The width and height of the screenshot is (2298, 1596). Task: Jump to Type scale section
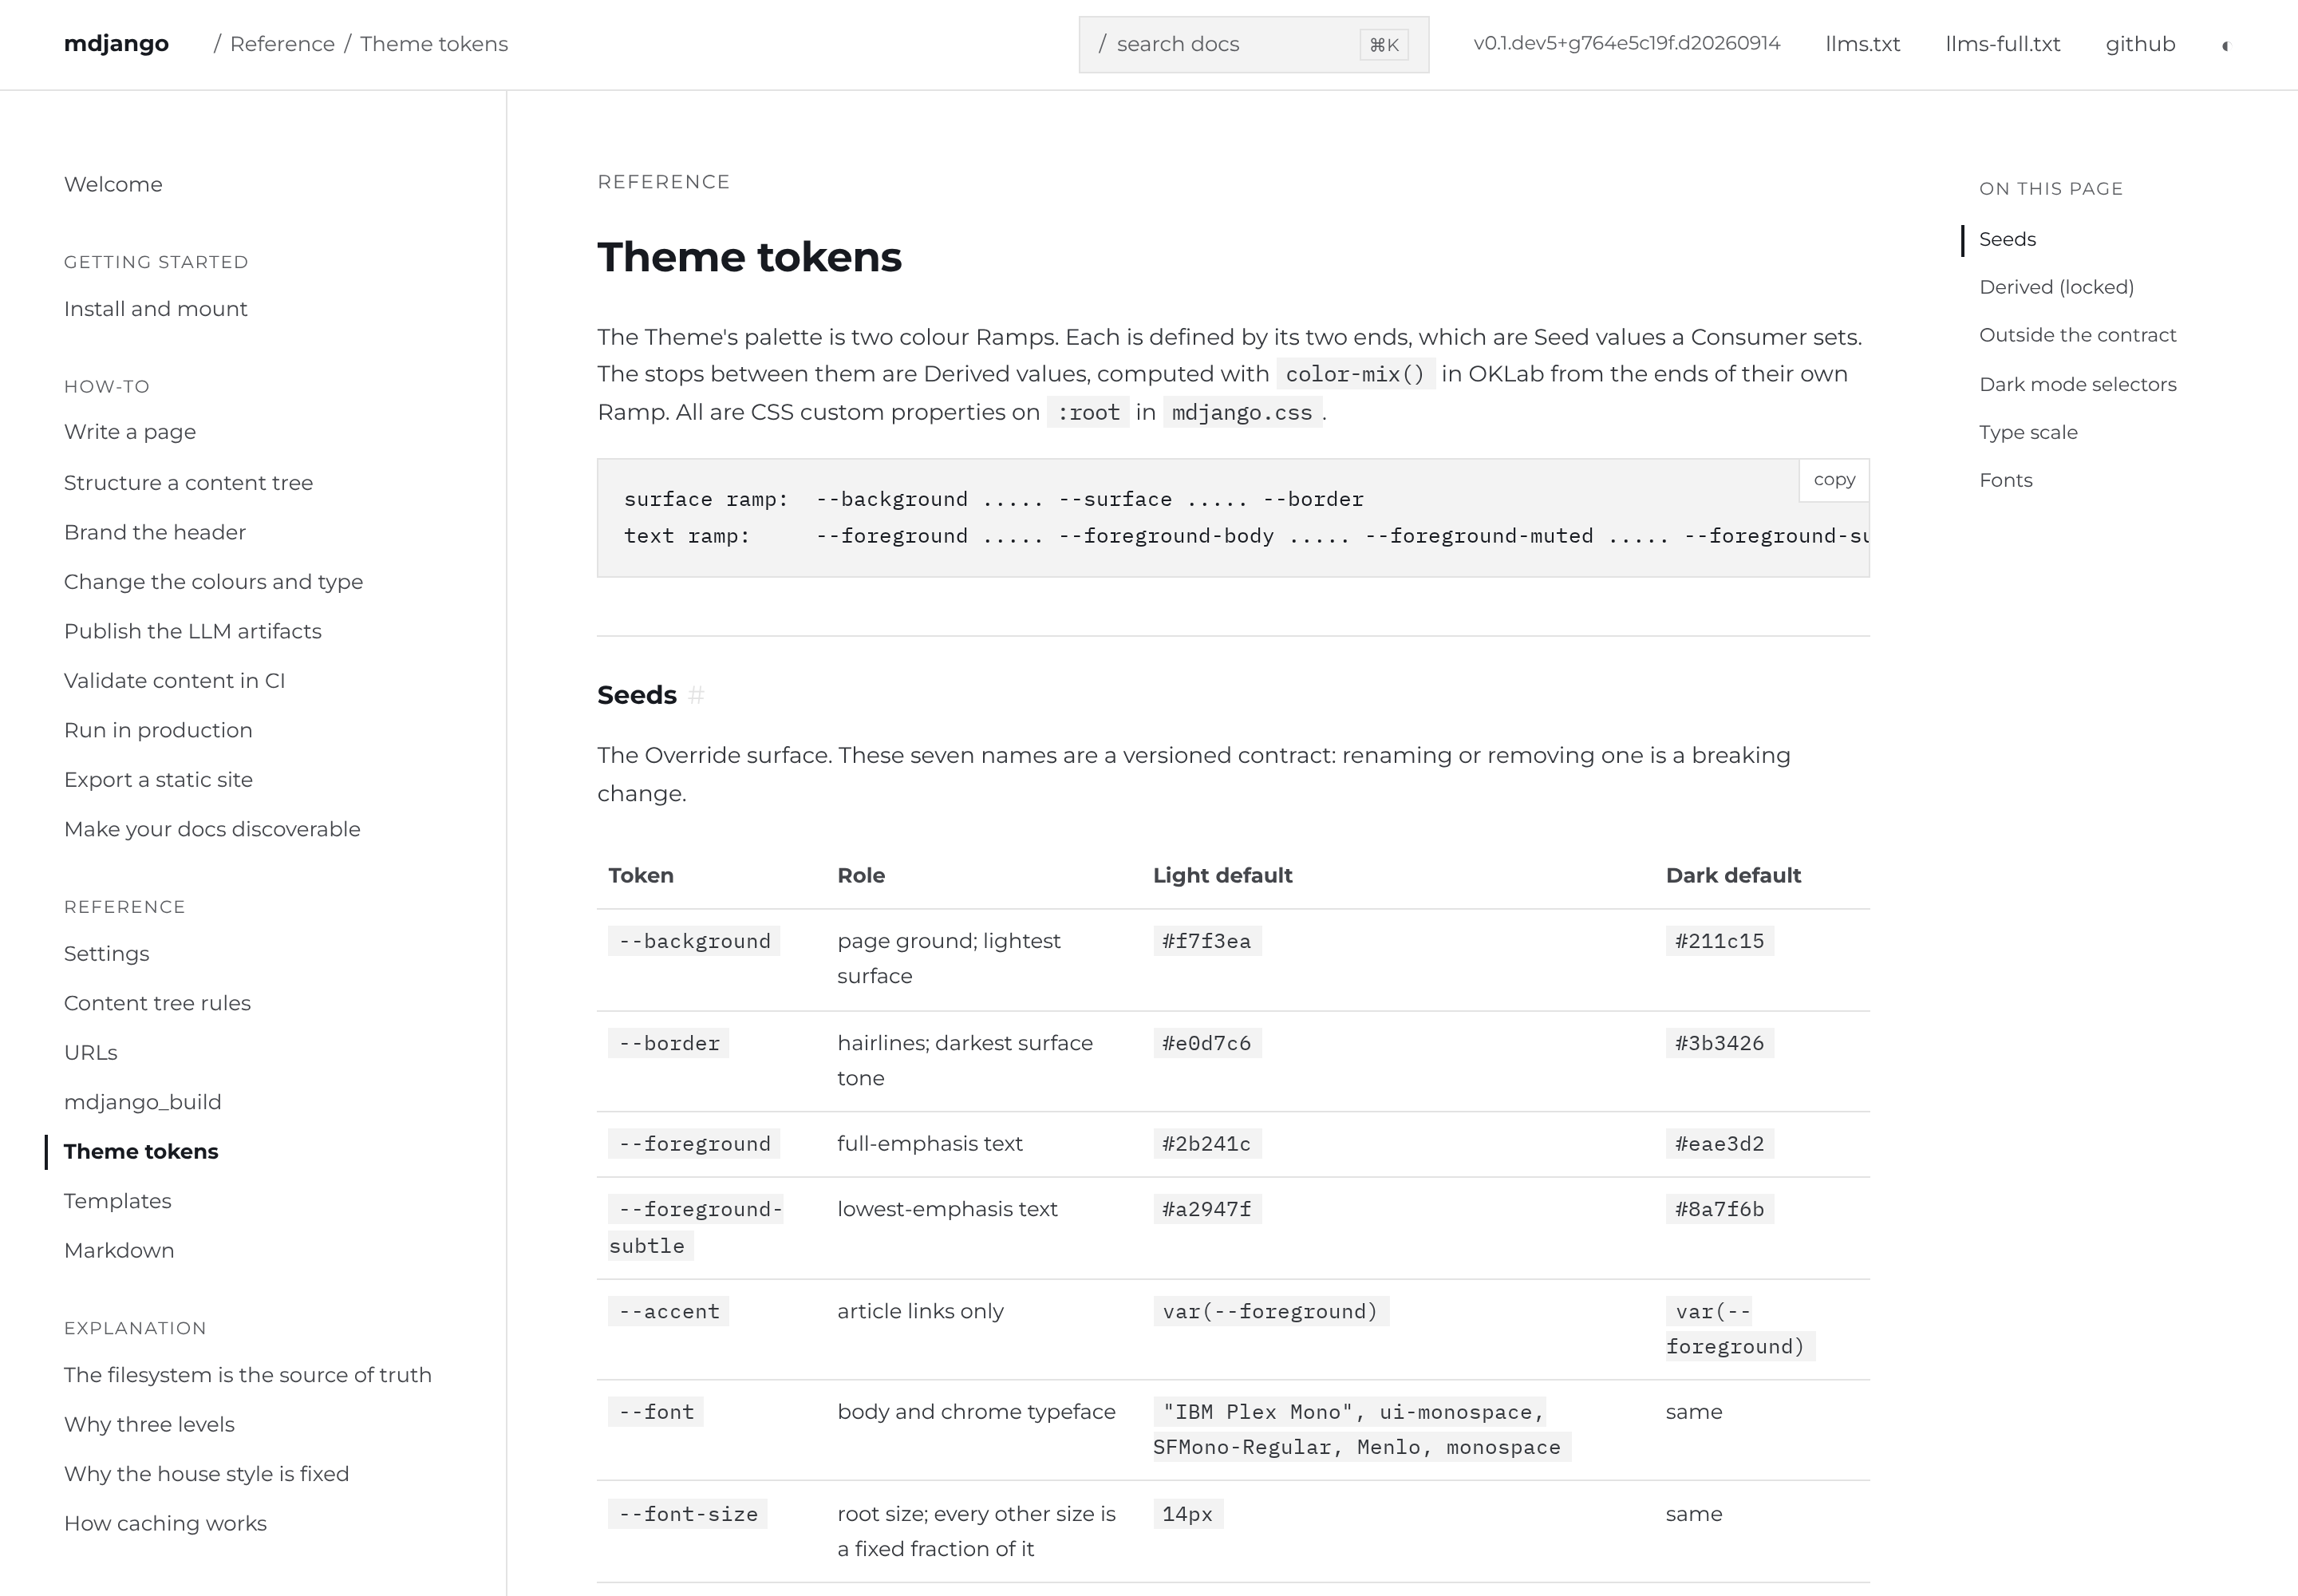[x=2029, y=432]
